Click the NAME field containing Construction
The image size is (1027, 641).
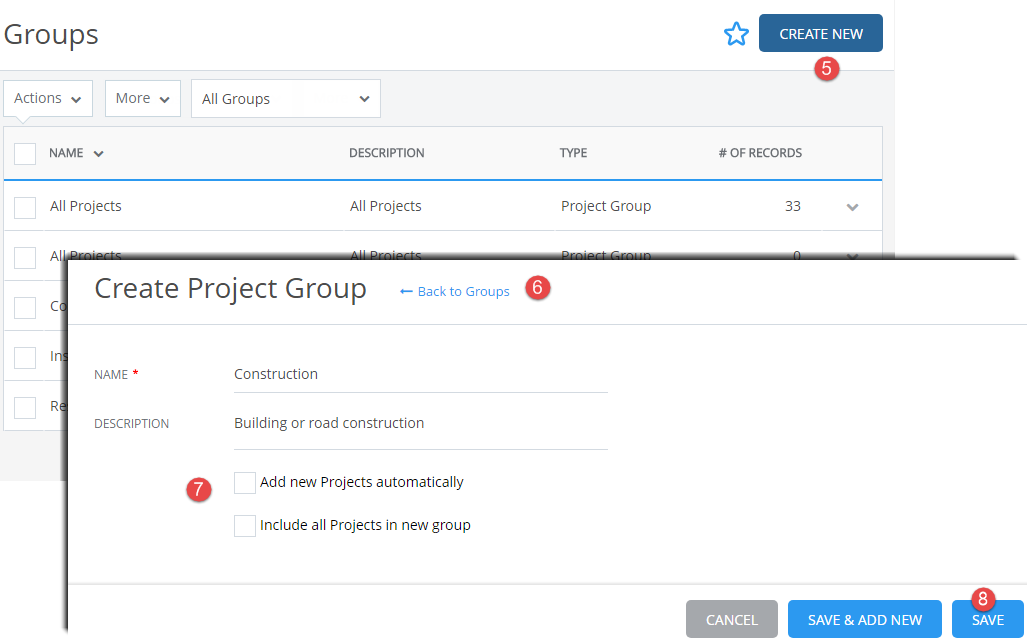coord(420,375)
